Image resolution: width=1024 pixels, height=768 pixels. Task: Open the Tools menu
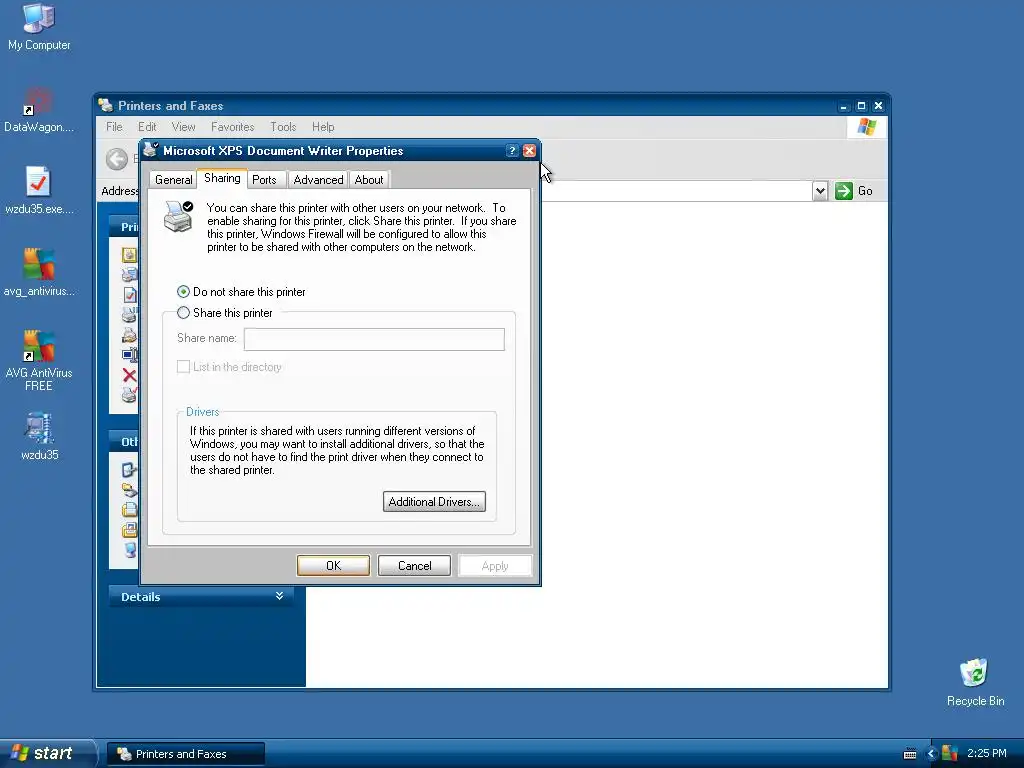point(283,127)
